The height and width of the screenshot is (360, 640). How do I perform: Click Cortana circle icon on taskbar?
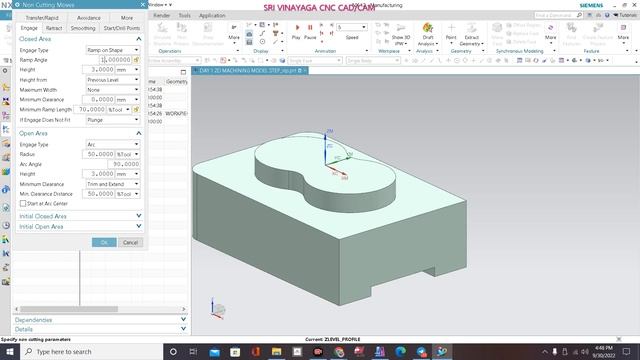tap(173, 351)
